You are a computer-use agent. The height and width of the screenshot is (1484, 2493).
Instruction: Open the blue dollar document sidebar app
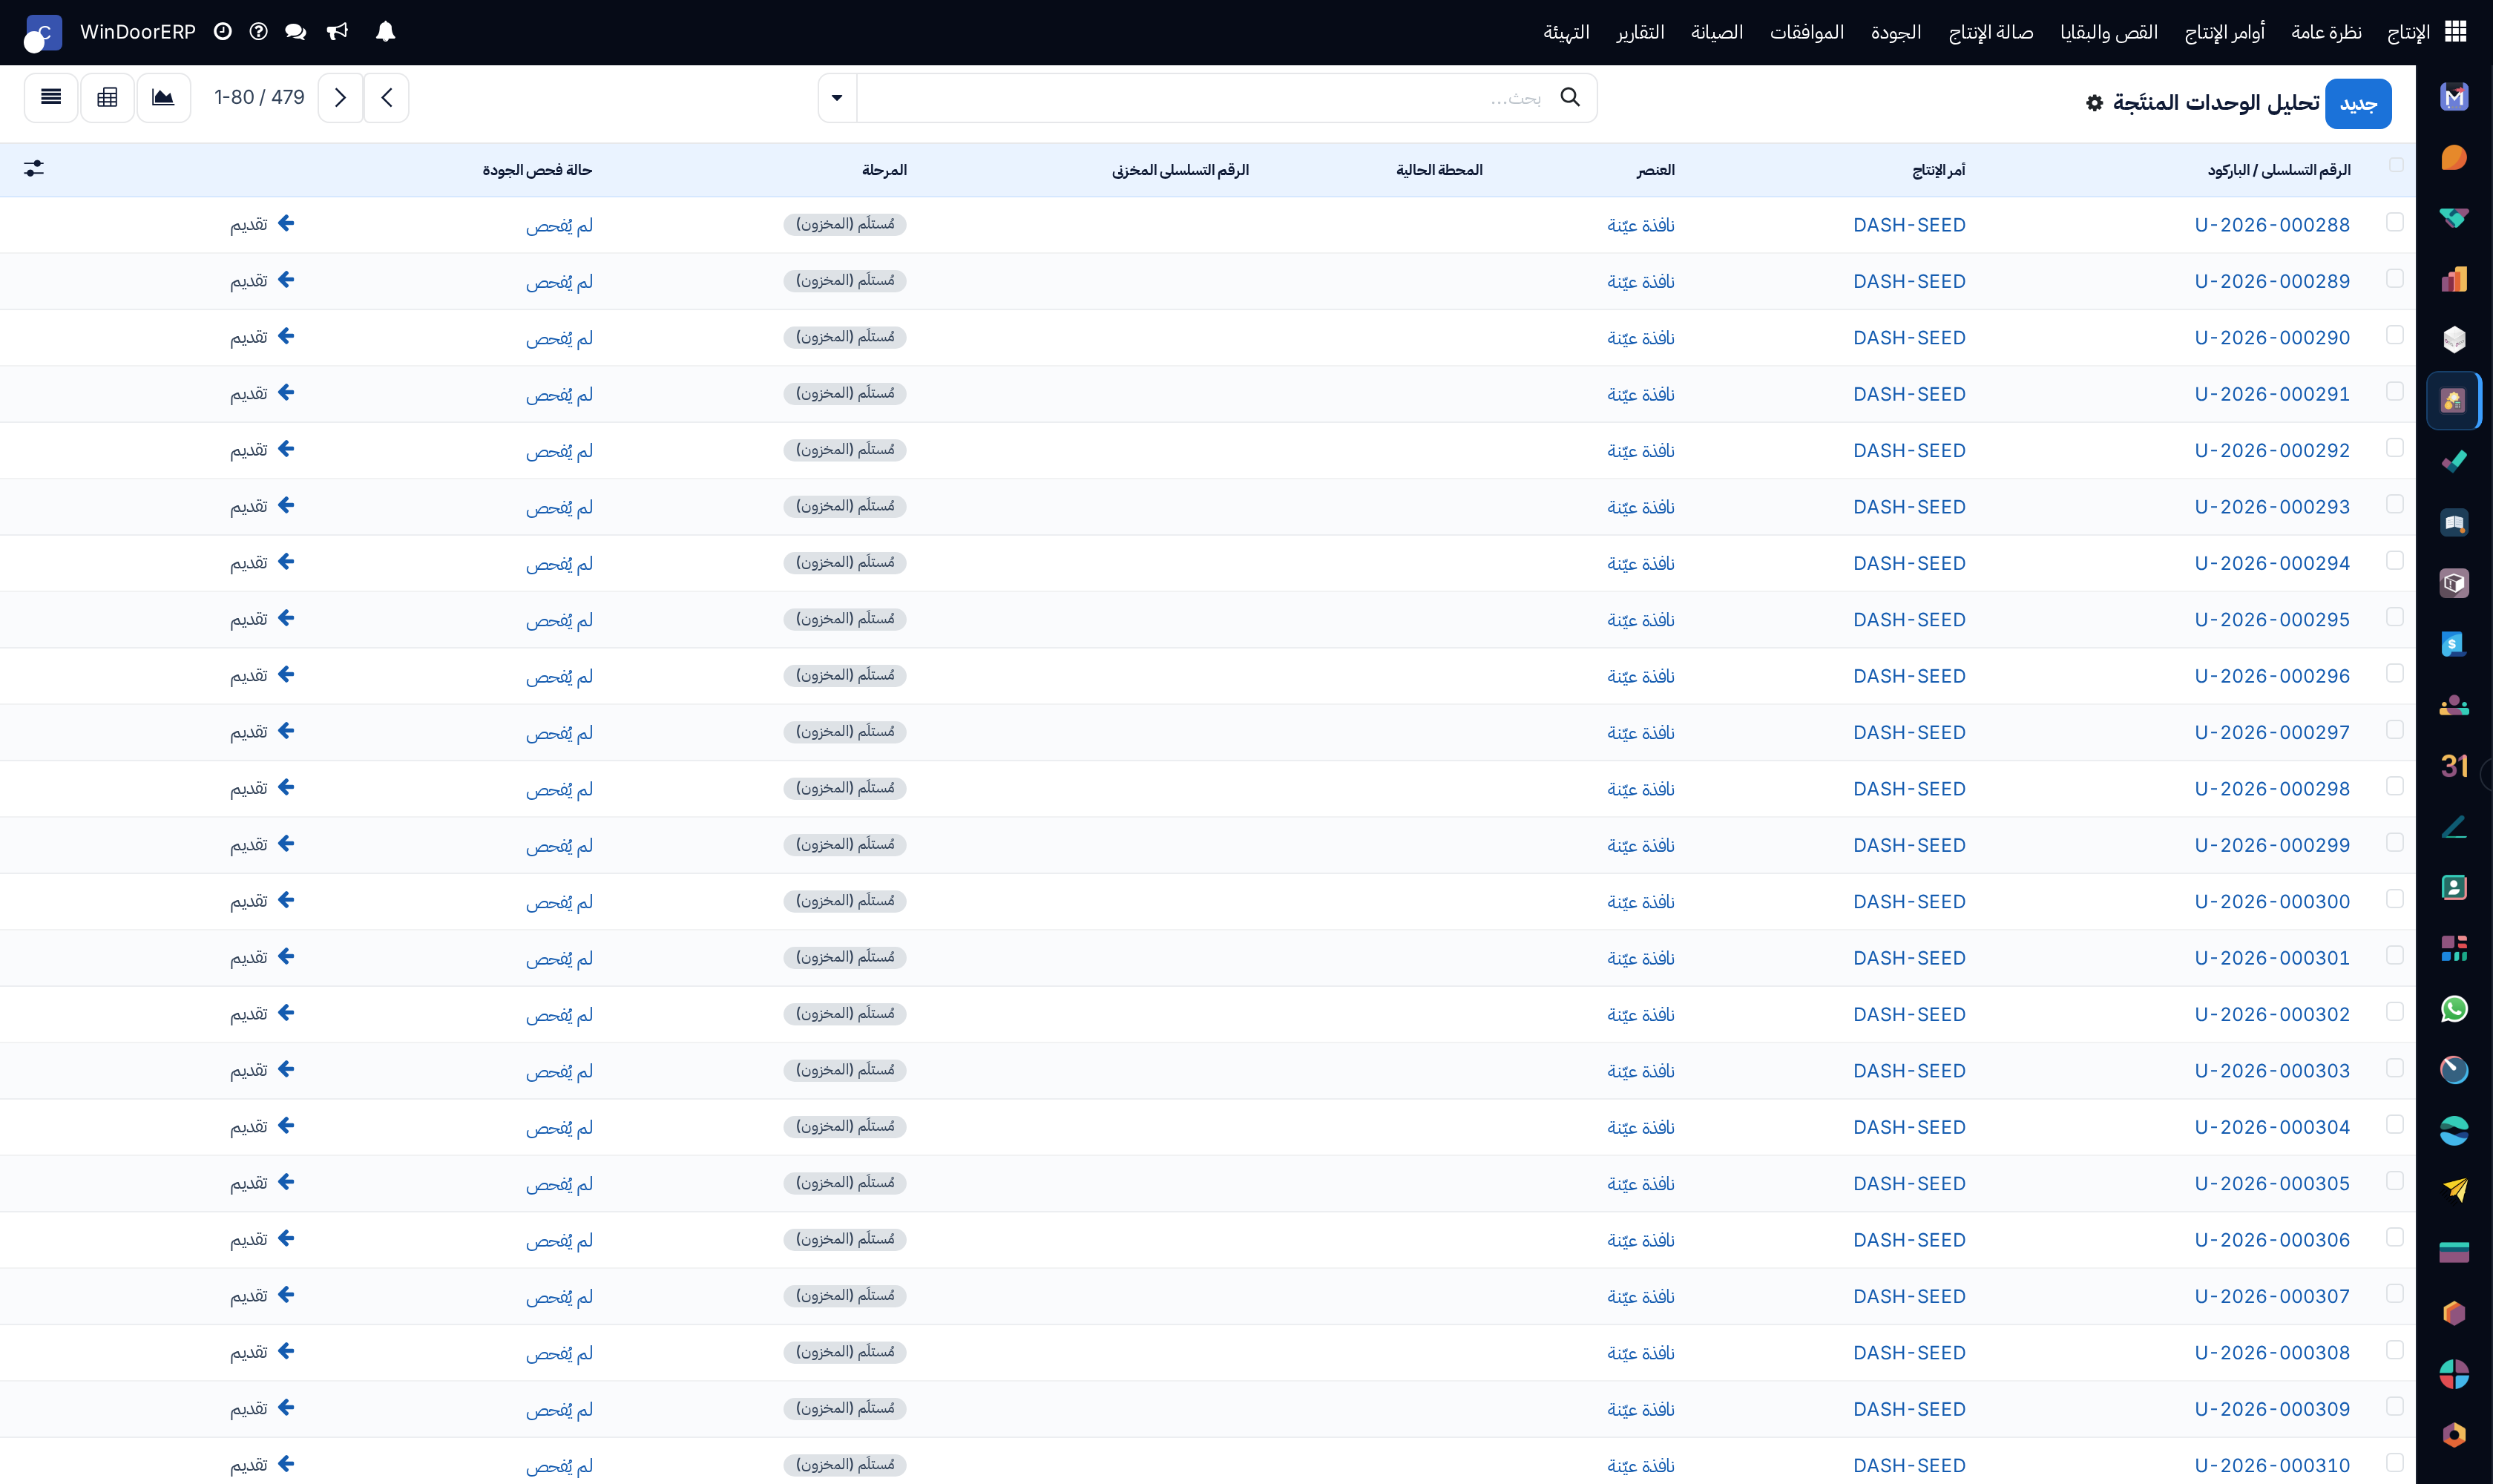(2454, 644)
